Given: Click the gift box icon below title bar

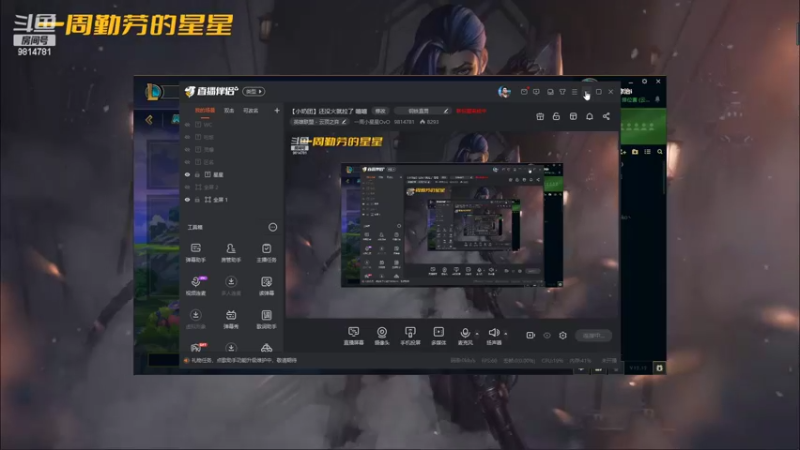Looking at the screenshot, I should pos(540,116).
